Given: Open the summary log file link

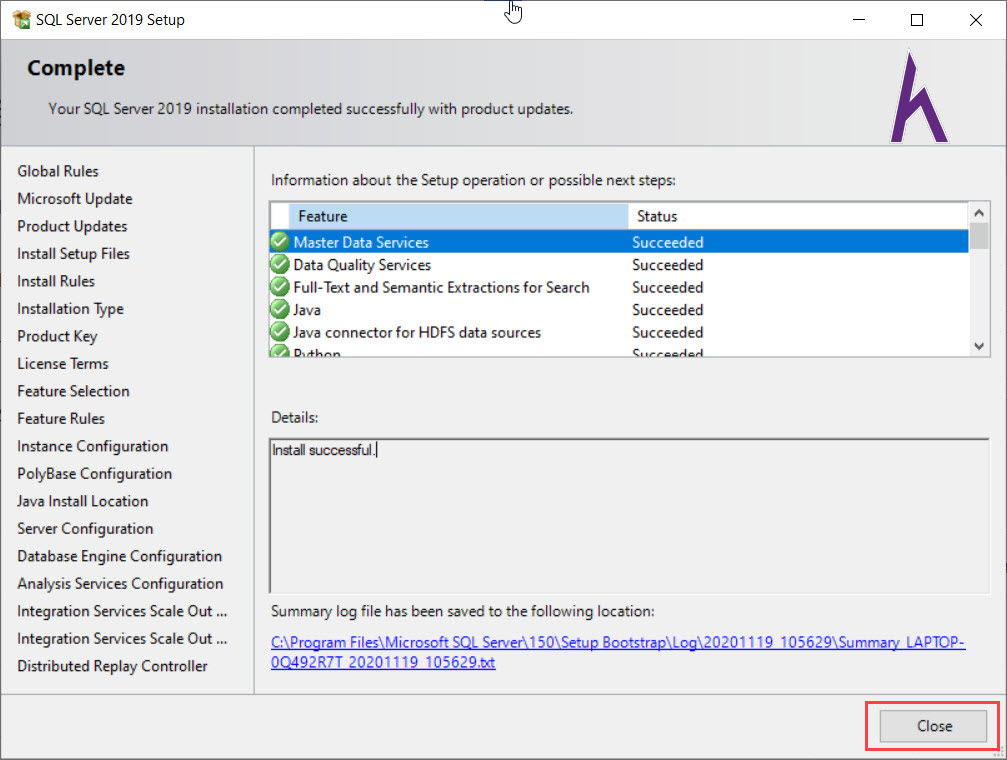Looking at the screenshot, I should coord(617,652).
